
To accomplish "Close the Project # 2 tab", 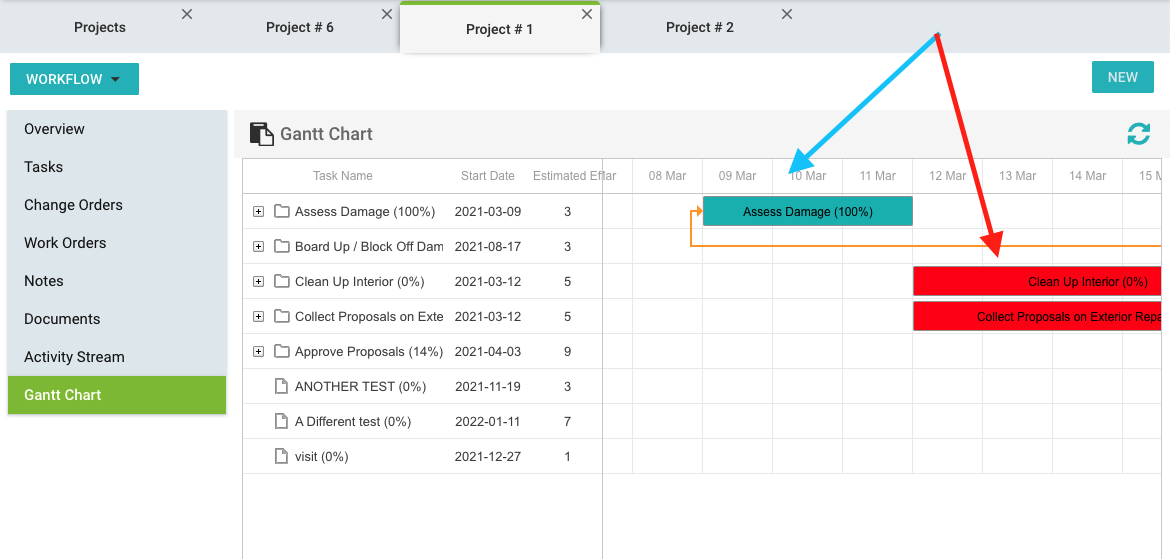I will (x=786, y=14).
